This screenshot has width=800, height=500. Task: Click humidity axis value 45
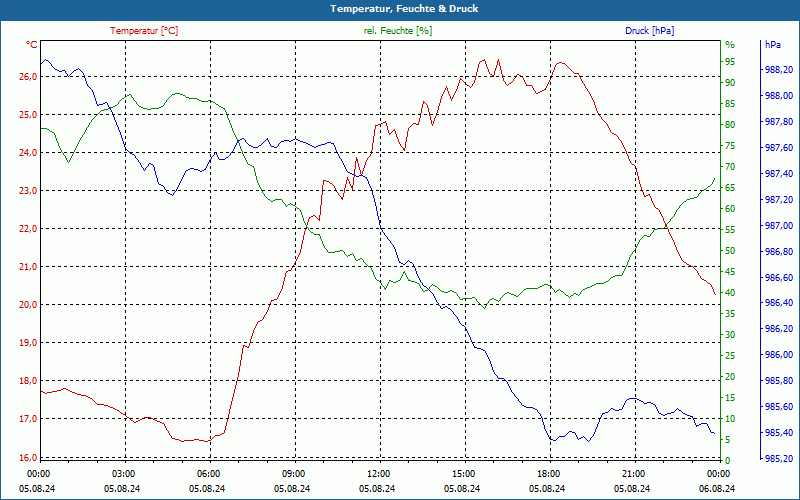[x=730, y=272]
